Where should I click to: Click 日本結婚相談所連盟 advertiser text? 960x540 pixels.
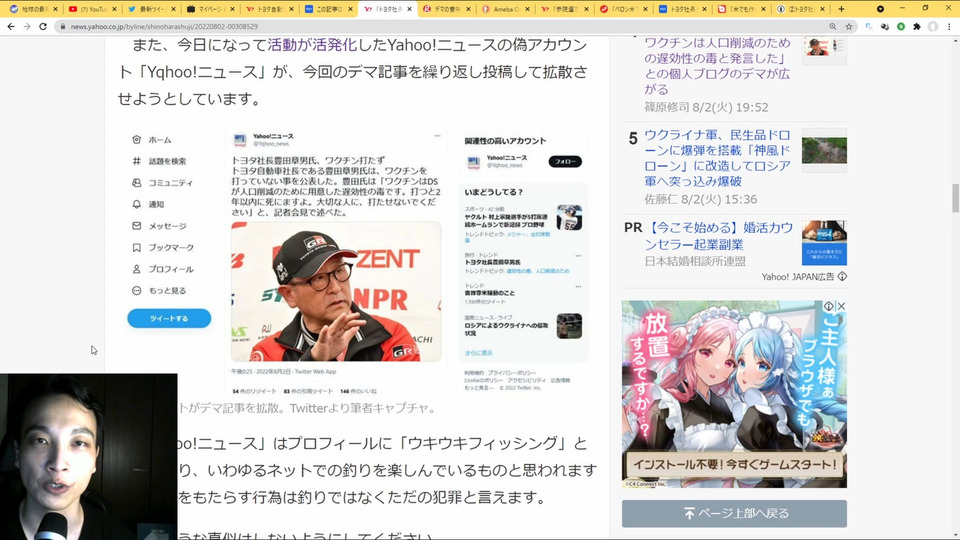pos(695,261)
